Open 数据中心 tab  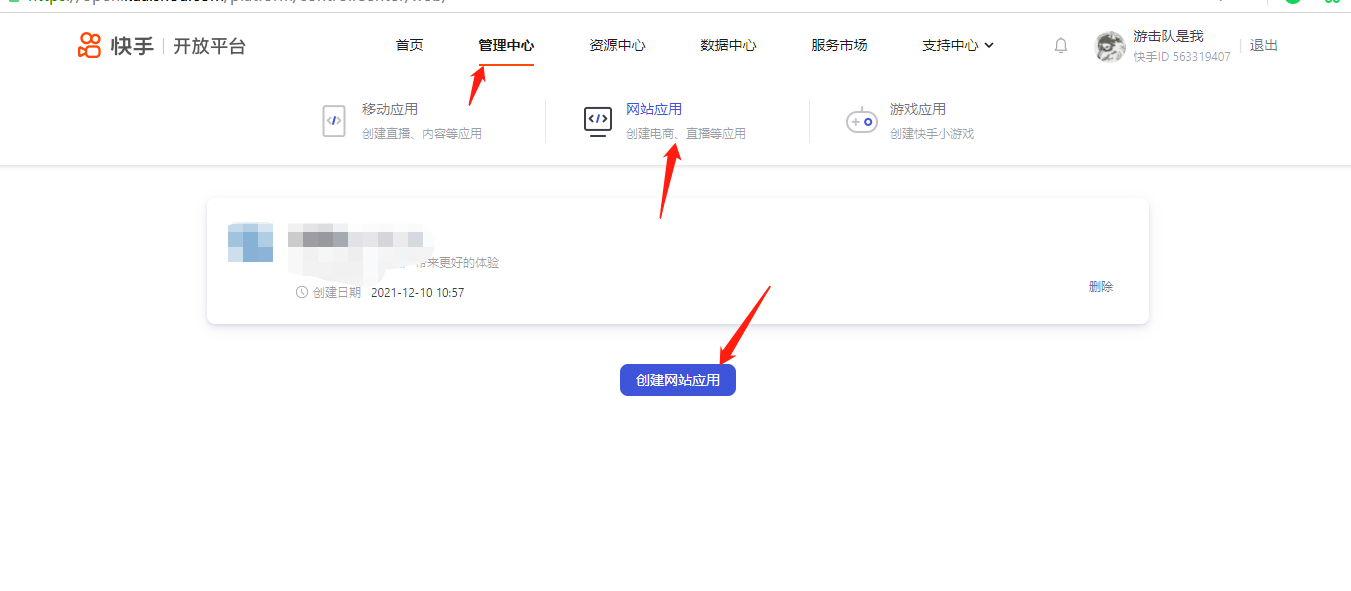pyautogui.click(x=728, y=45)
